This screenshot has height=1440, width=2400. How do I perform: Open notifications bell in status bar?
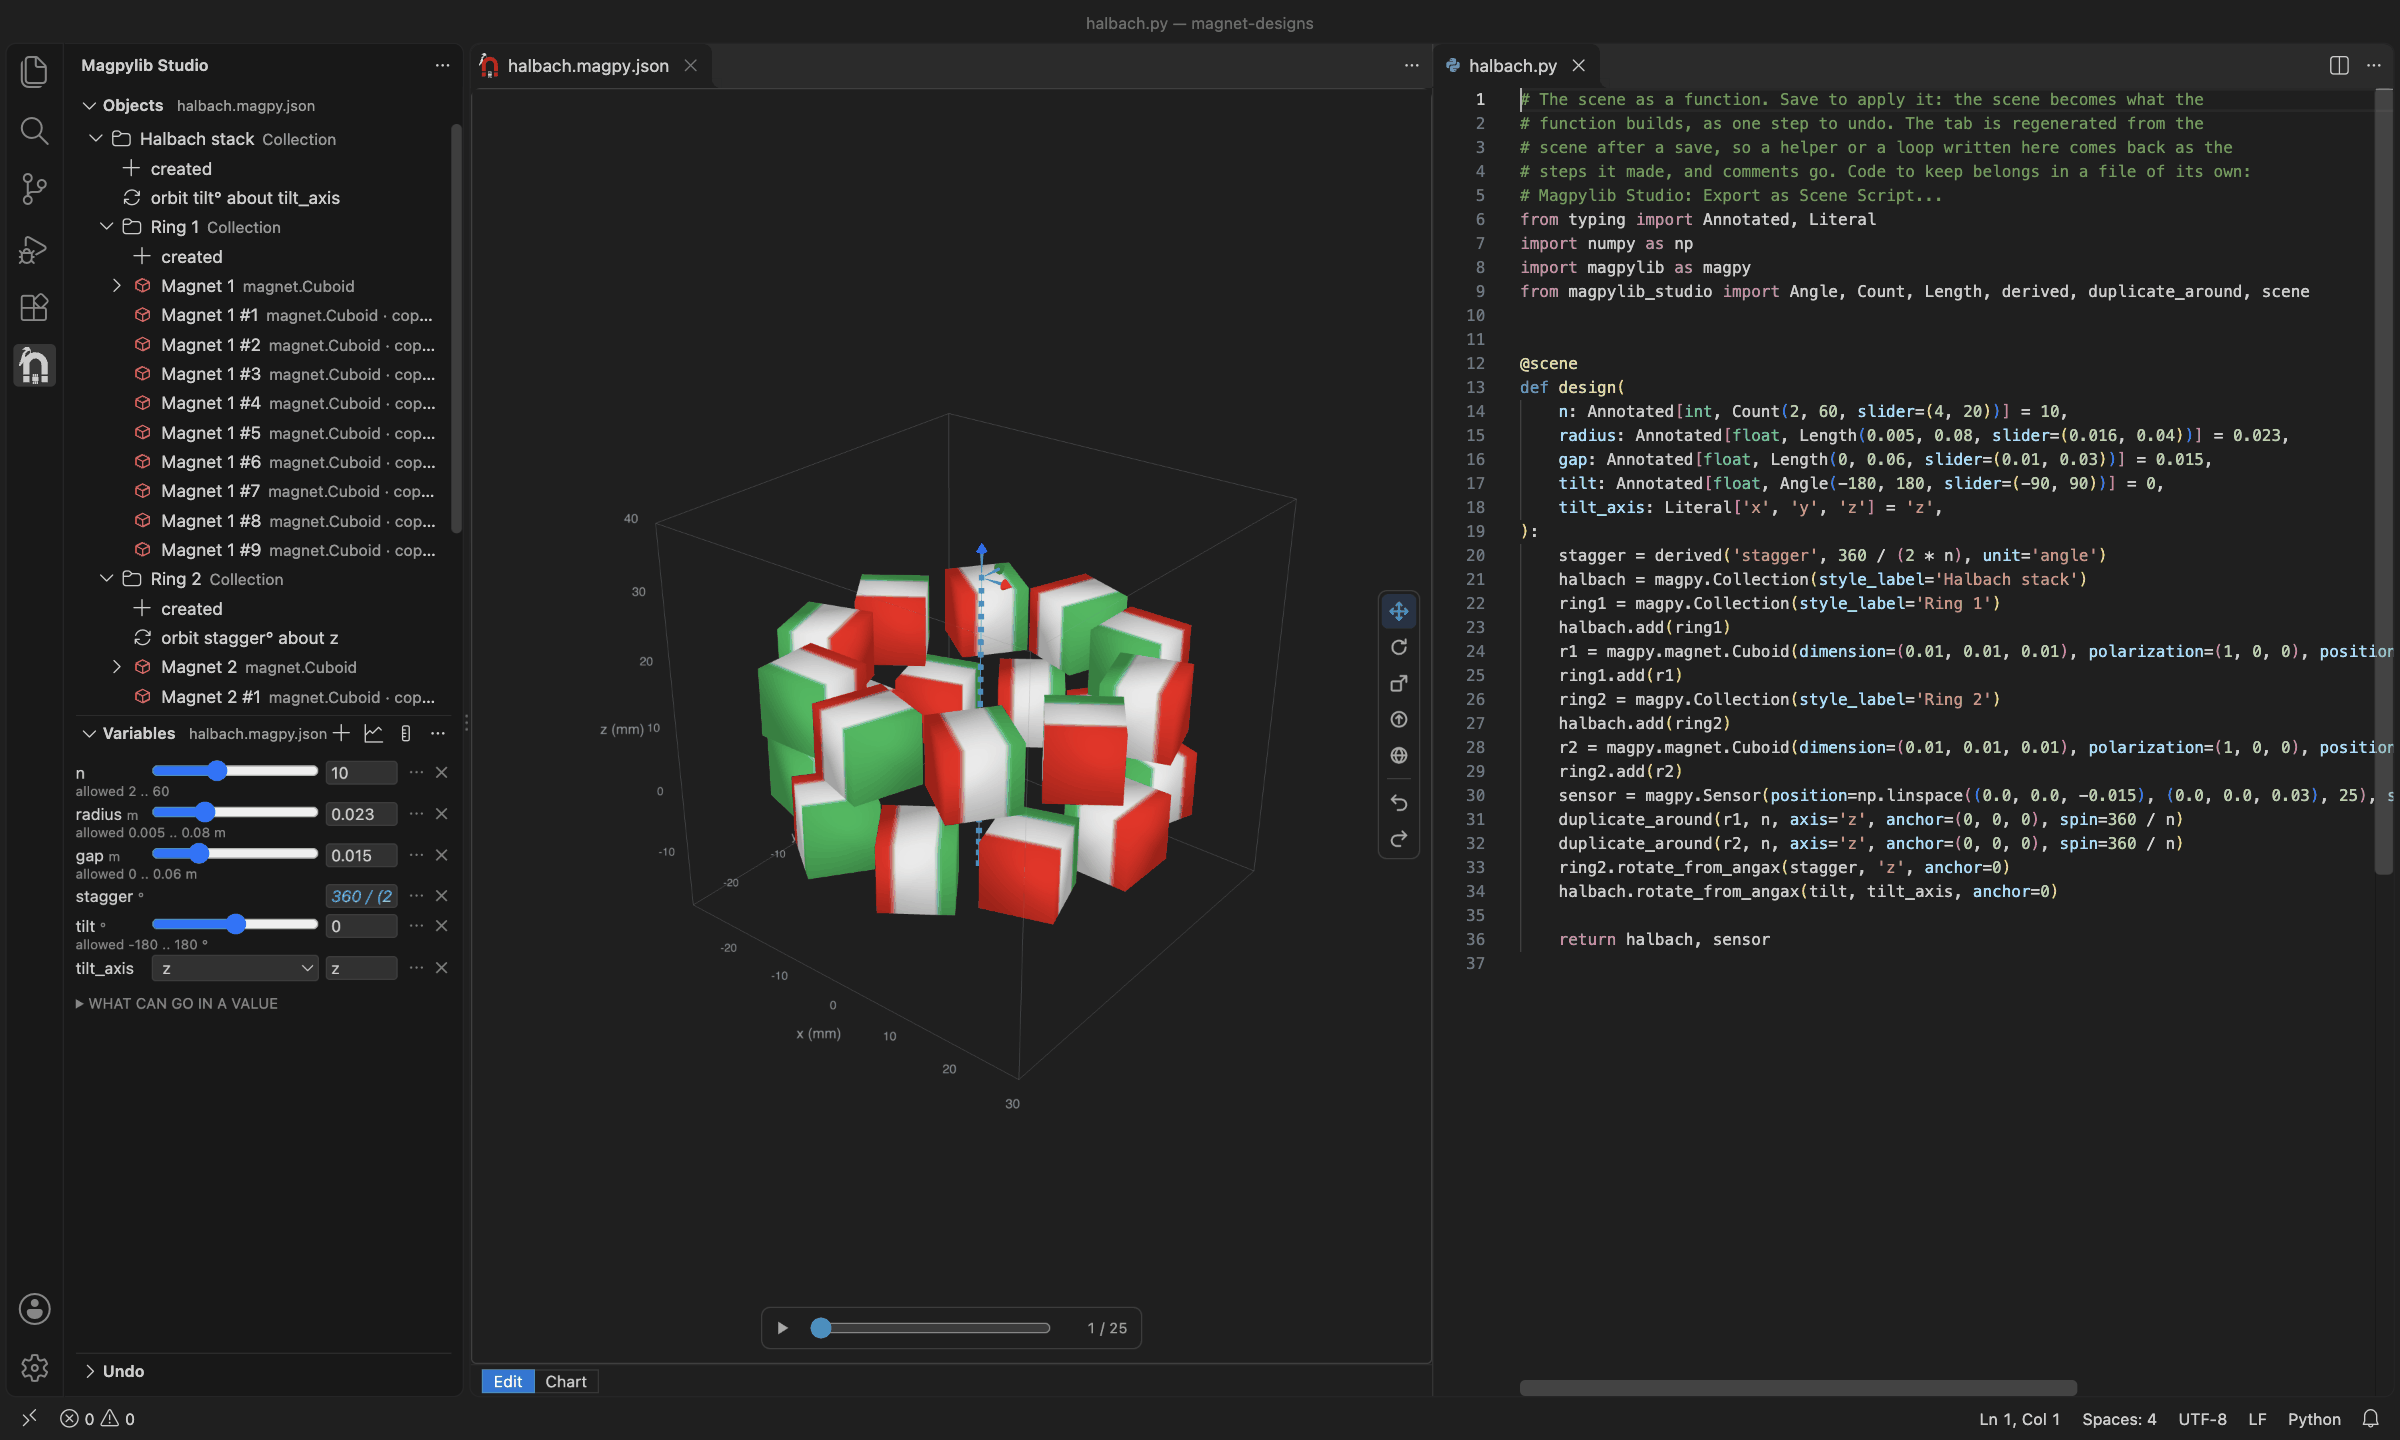point(2370,1418)
